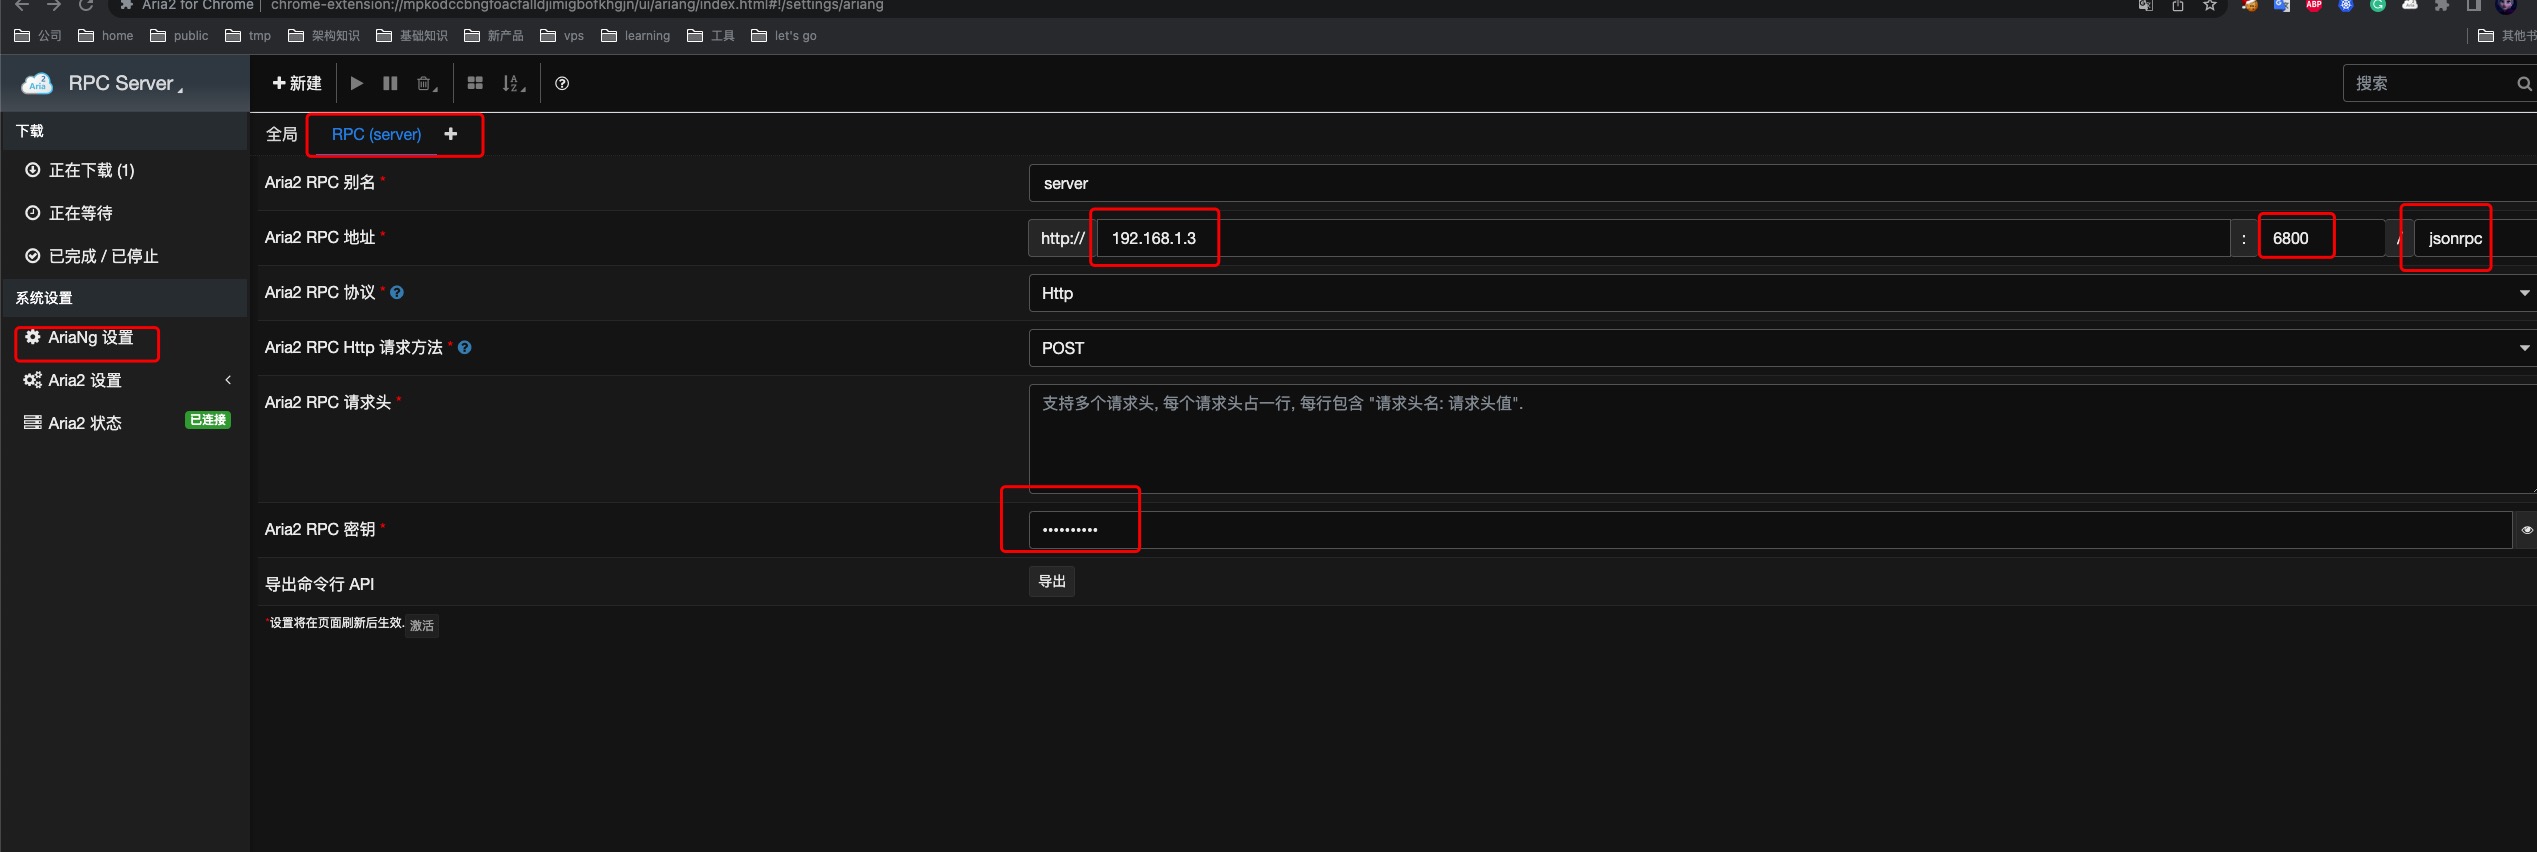
Task: Click the RPC host 192.168.1.3 field
Action: tap(1663, 239)
